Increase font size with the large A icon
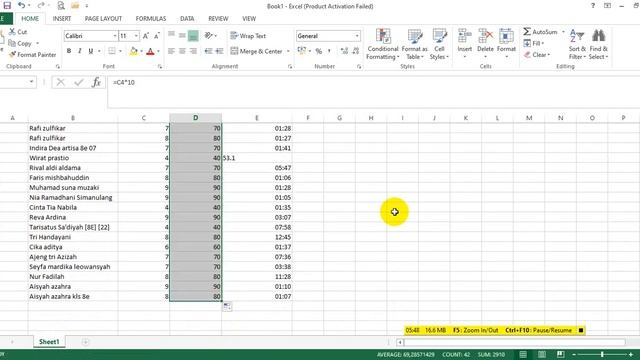 146,36
